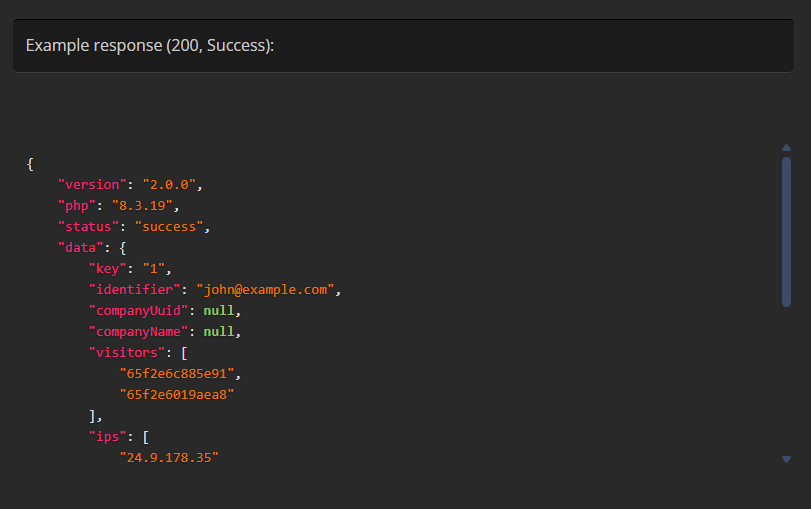Click the "status" key
811x509 pixels.
(x=89, y=227)
